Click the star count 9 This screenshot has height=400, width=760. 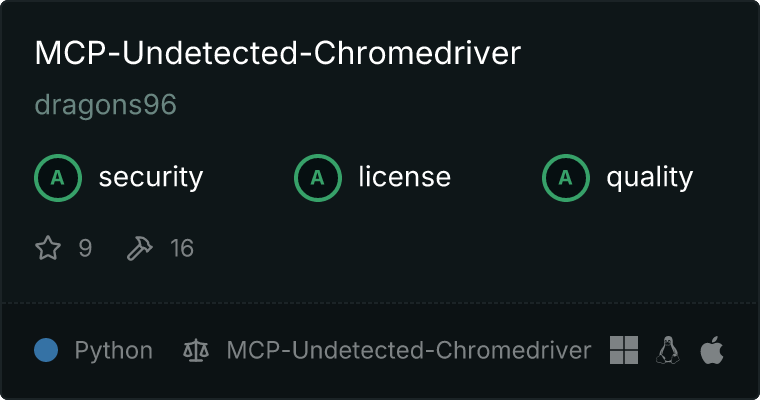point(85,248)
